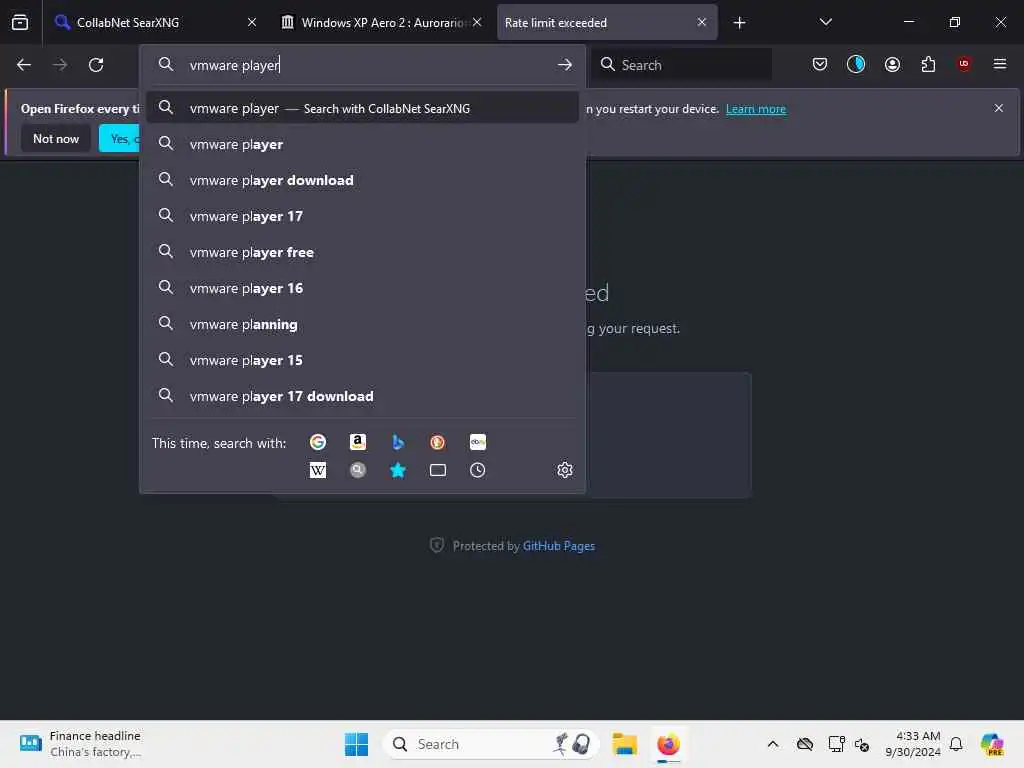This screenshot has width=1024, height=768.
Task: Click the Go arrow in address bar
Action: coord(565,65)
